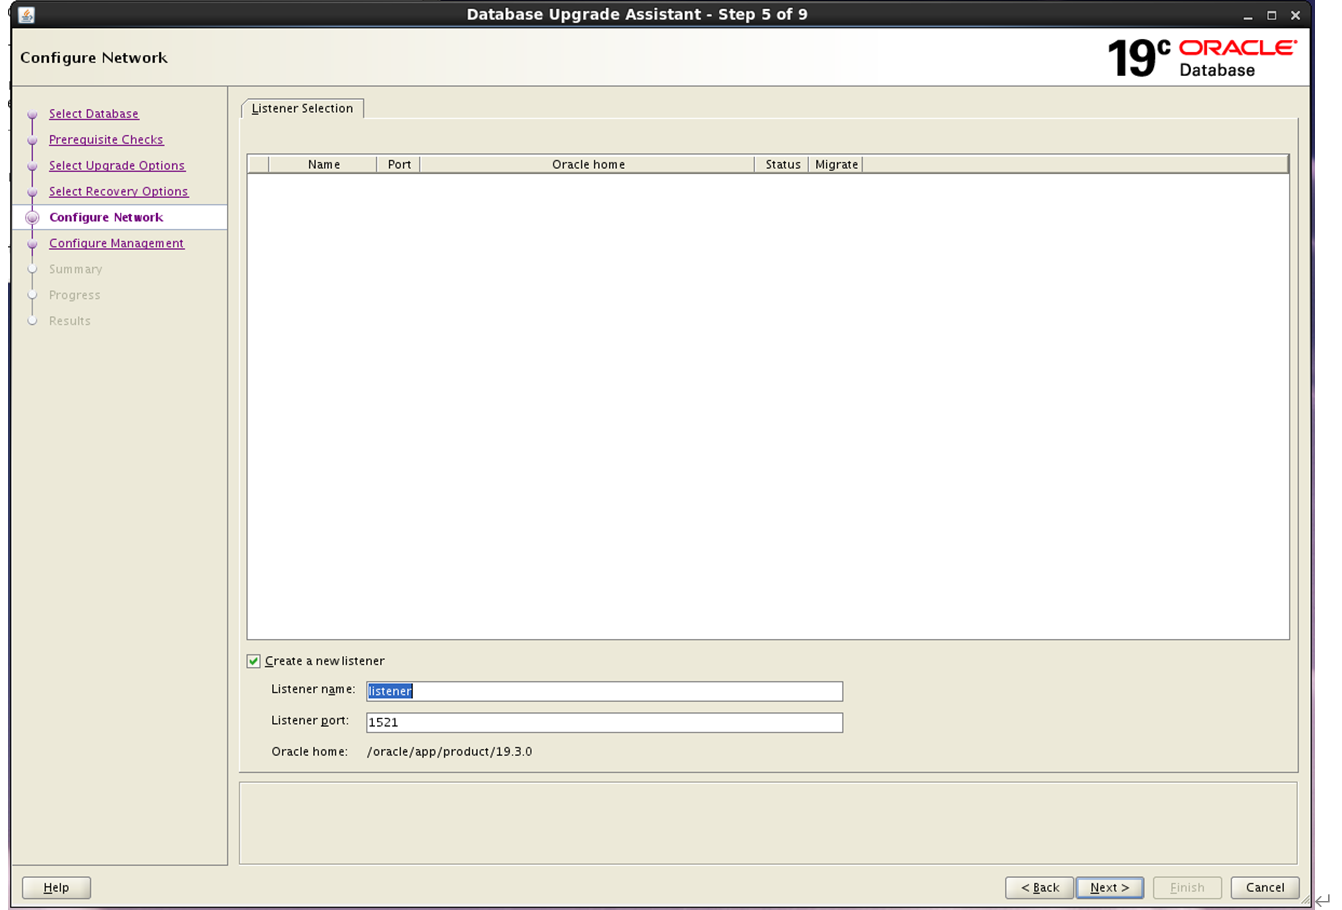The image size is (1342, 910).
Task: Click the Prerequisite Checks step bullet icon
Action: pyautogui.click(x=32, y=140)
